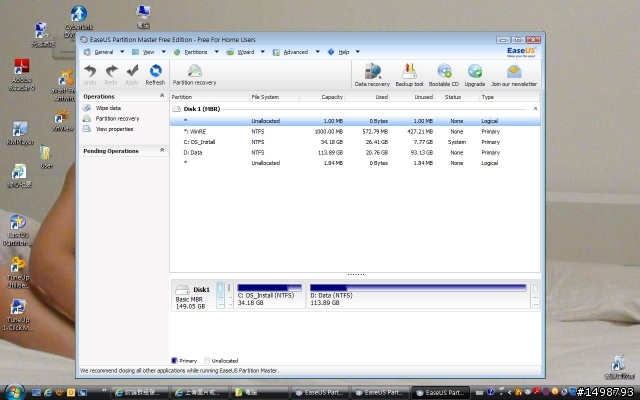This screenshot has width=640, height=400.
Task: Sort by the Partition column header
Action: pos(210,97)
